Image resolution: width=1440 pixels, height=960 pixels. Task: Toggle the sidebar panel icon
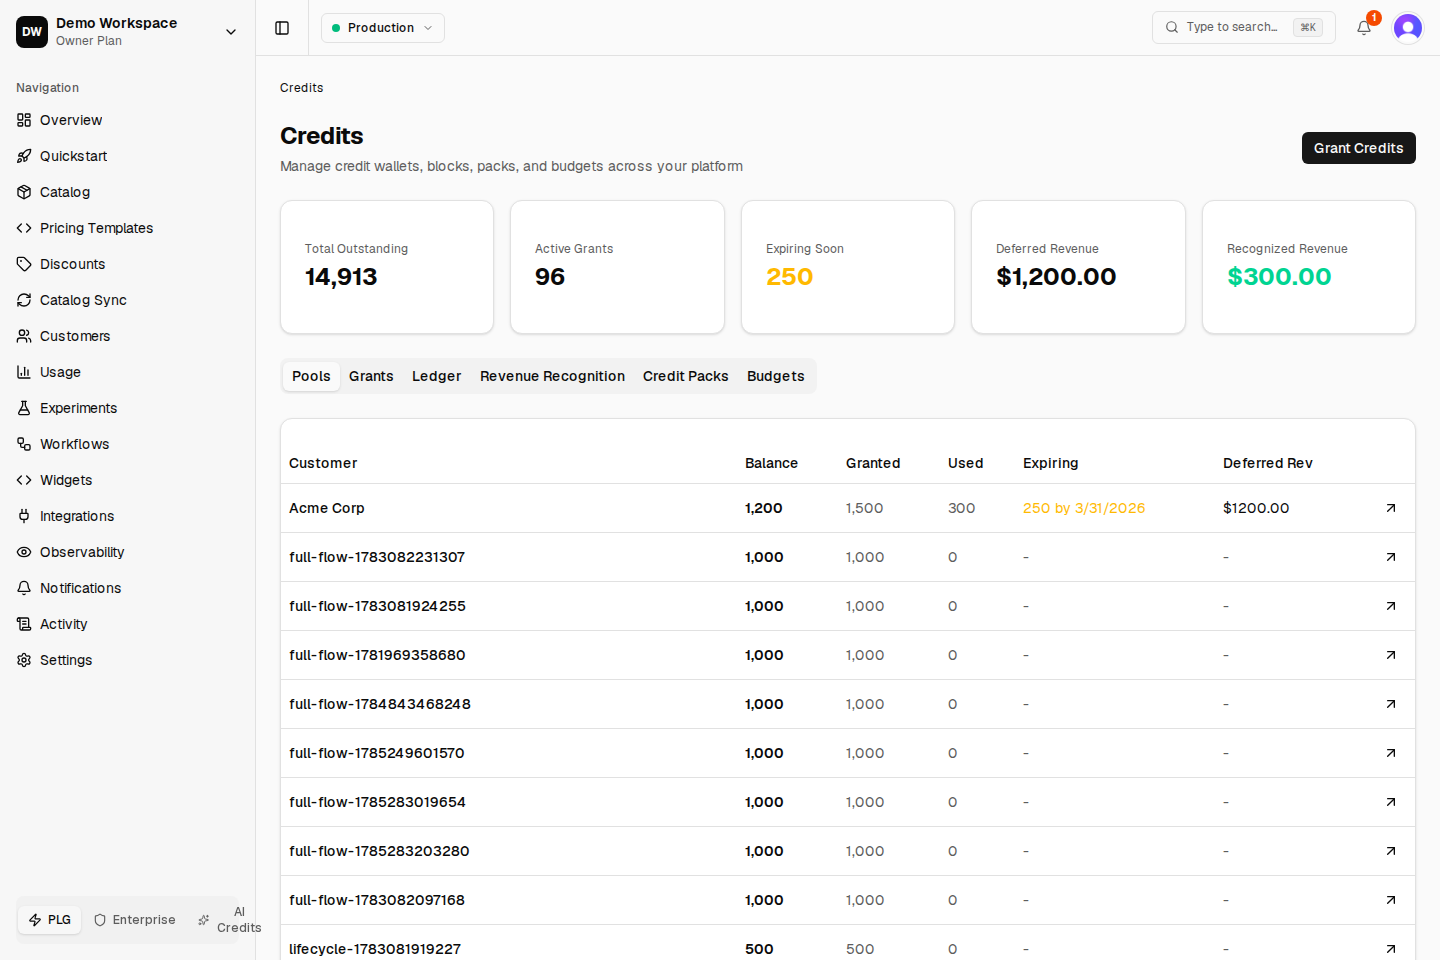(282, 28)
